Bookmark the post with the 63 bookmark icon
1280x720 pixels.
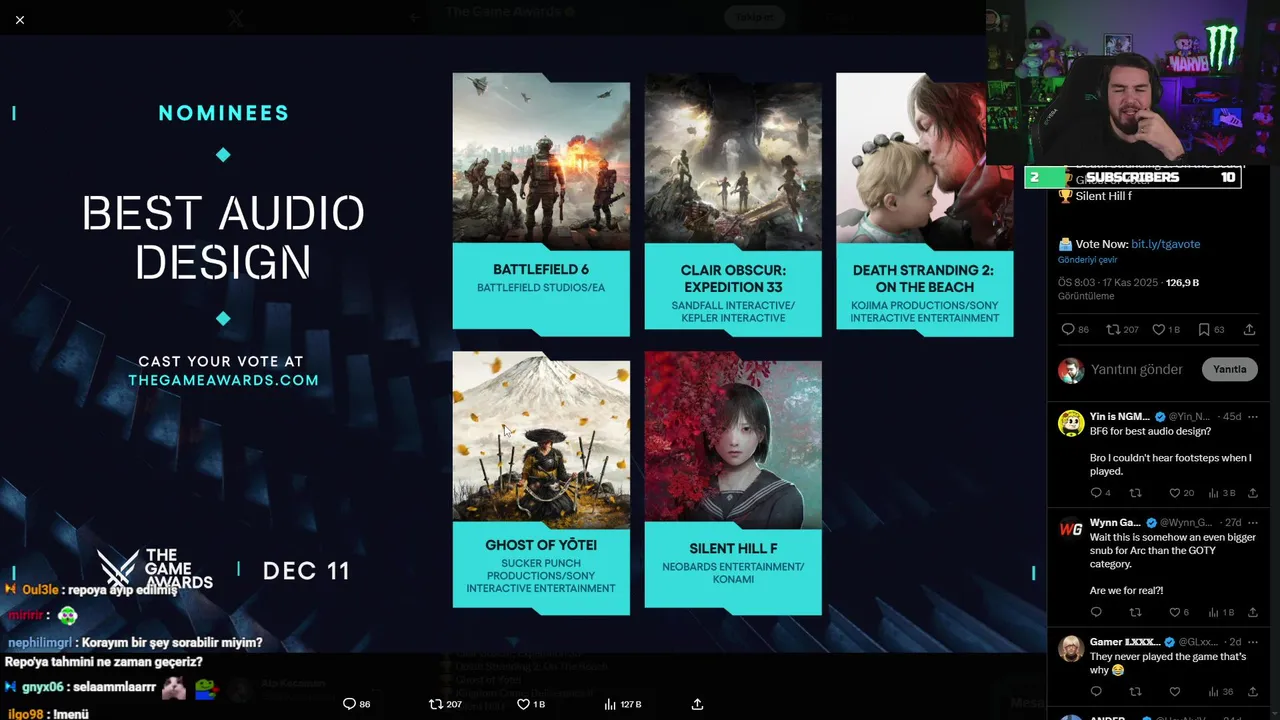coord(1211,329)
